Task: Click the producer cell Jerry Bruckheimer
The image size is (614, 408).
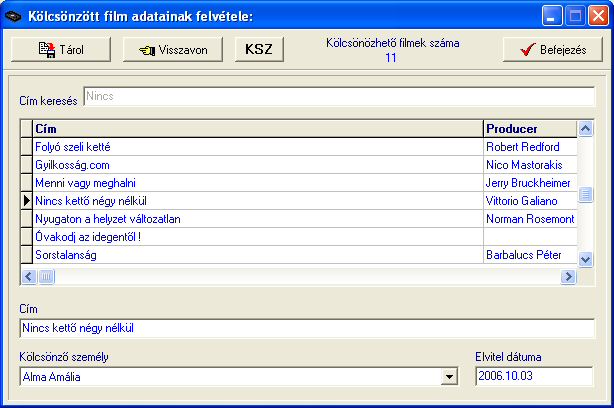Action: (531, 183)
